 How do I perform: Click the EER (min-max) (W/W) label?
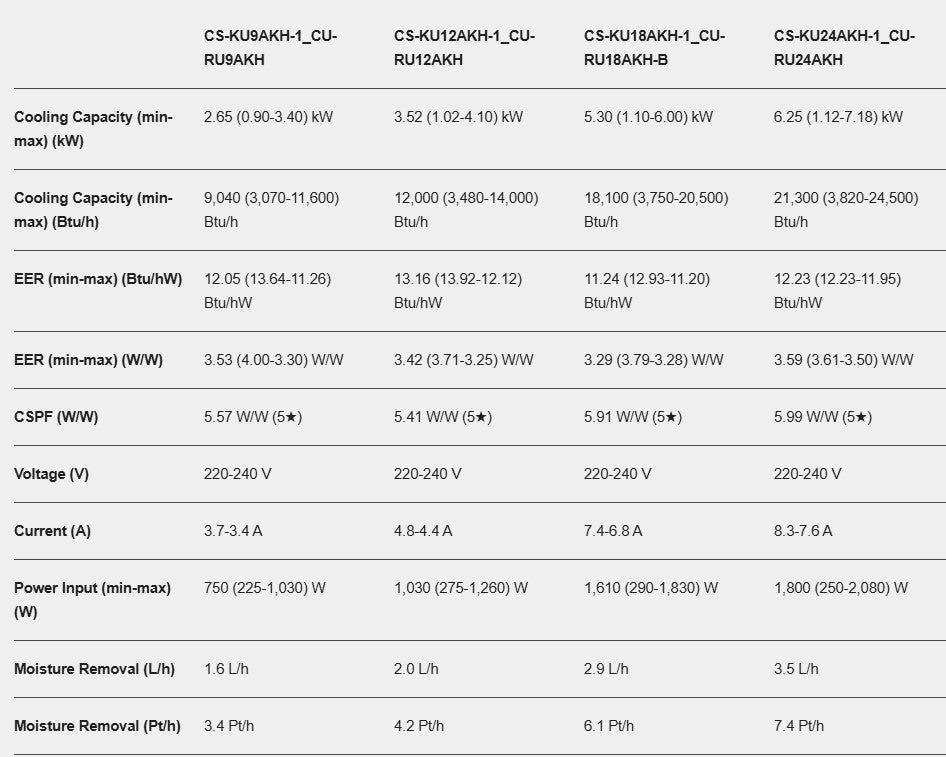[88, 360]
